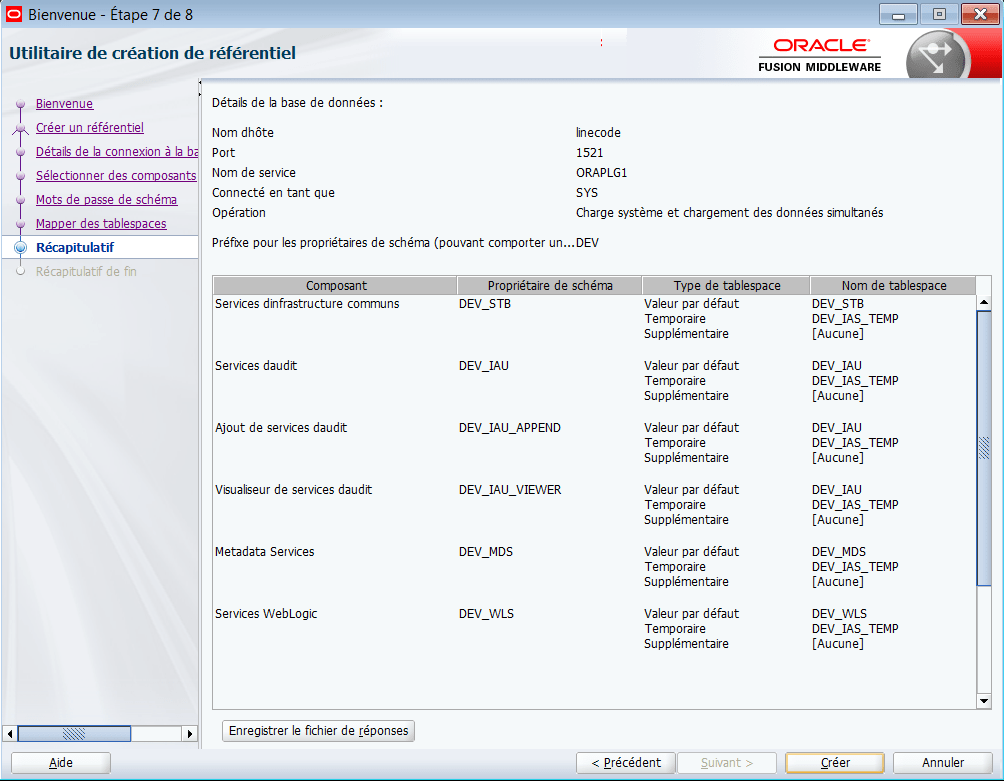Screen dimensions: 1004x781
Task: Click the Propriétaire de schéma column header
Action: (549, 285)
